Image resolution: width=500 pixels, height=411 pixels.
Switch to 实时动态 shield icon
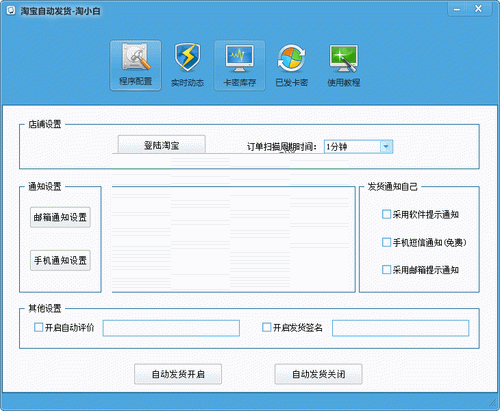[x=187, y=65]
